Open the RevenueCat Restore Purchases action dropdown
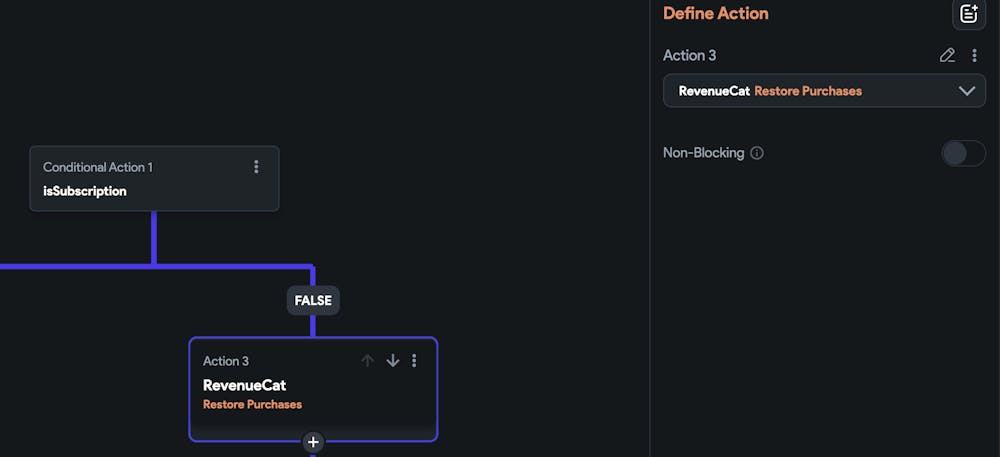This screenshot has width=1000, height=457. tap(824, 91)
